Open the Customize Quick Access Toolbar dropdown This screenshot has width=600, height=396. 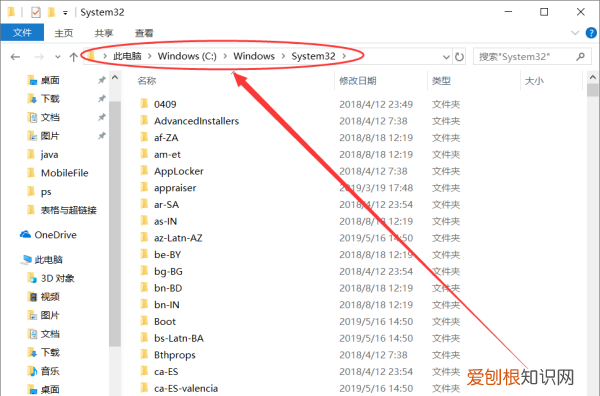(65, 13)
